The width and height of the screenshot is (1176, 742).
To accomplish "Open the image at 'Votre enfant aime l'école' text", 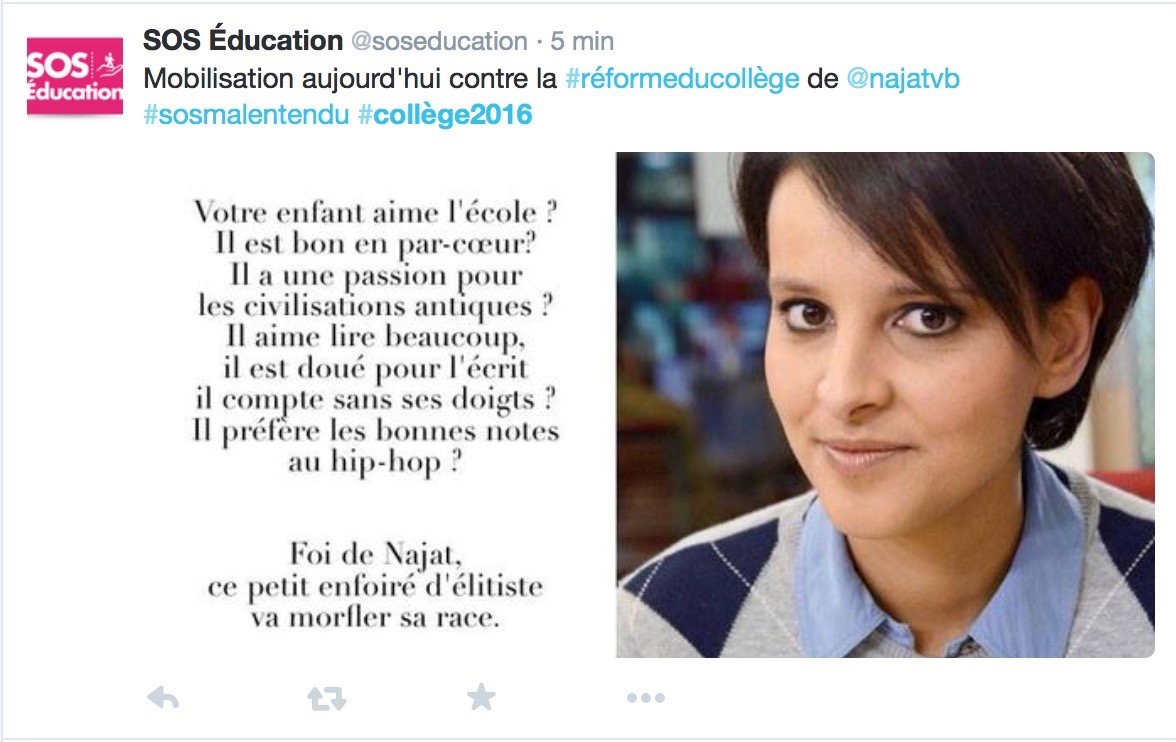I will coord(375,212).
